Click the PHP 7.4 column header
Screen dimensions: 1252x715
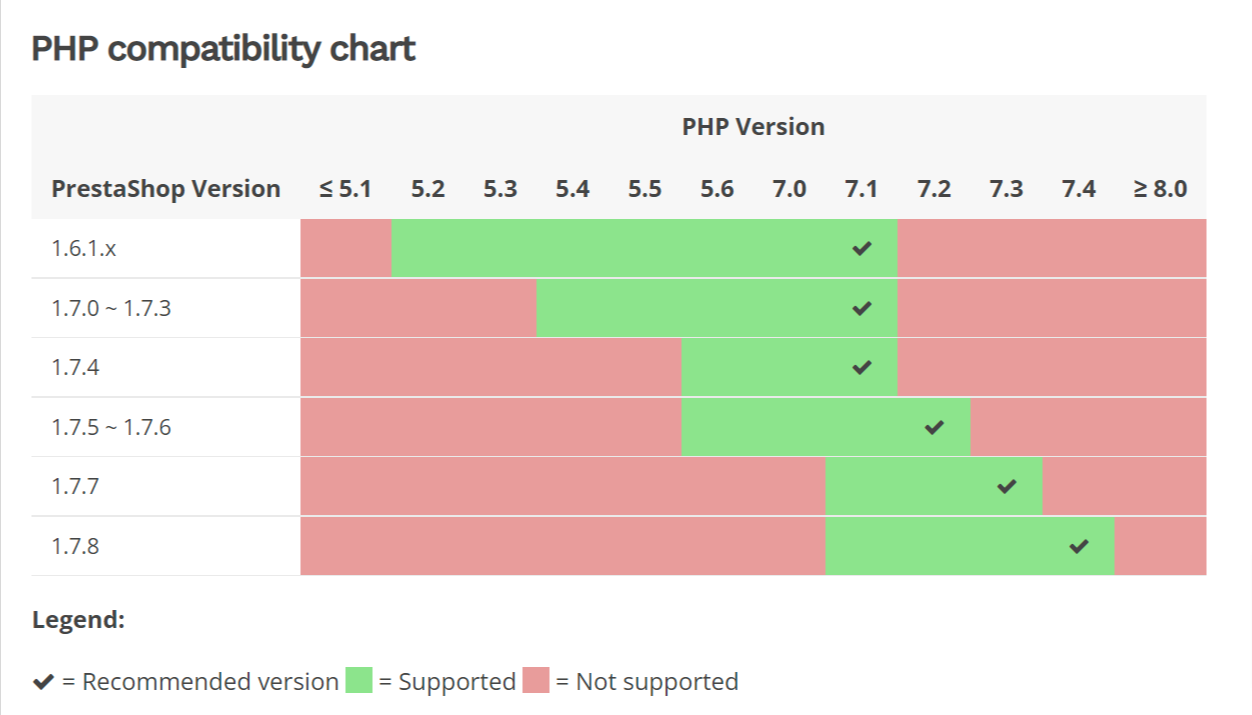(x=1078, y=189)
